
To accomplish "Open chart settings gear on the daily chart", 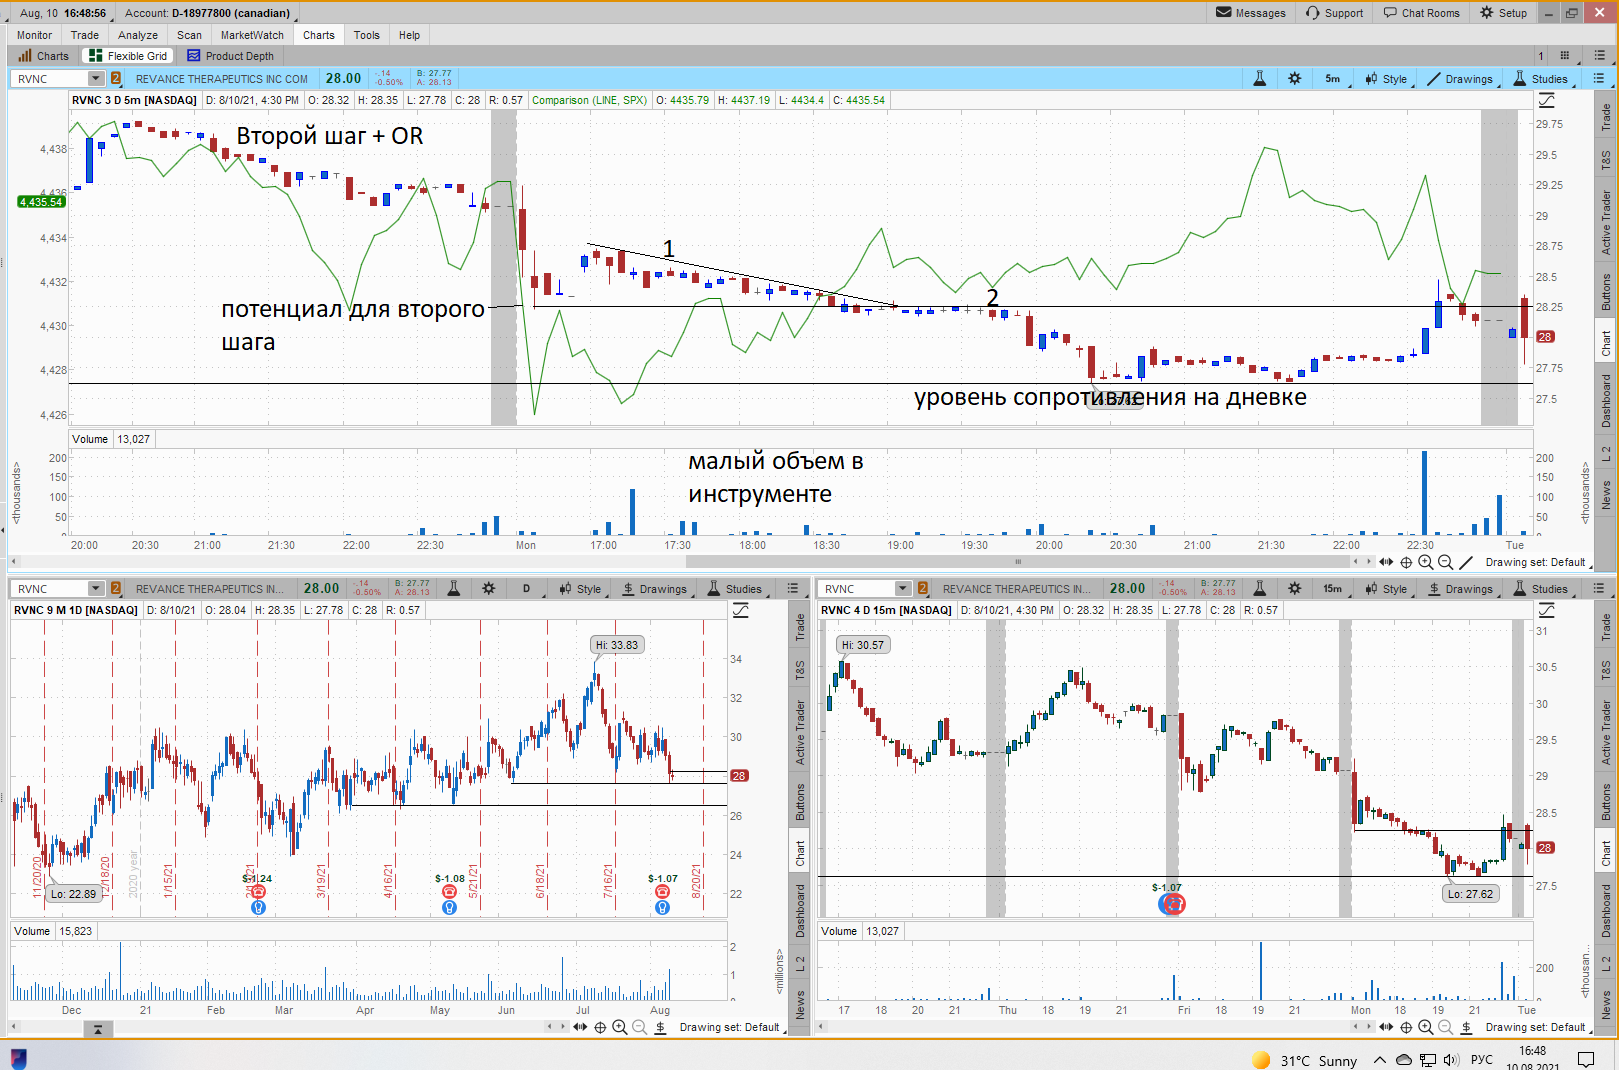I will point(489,589).
